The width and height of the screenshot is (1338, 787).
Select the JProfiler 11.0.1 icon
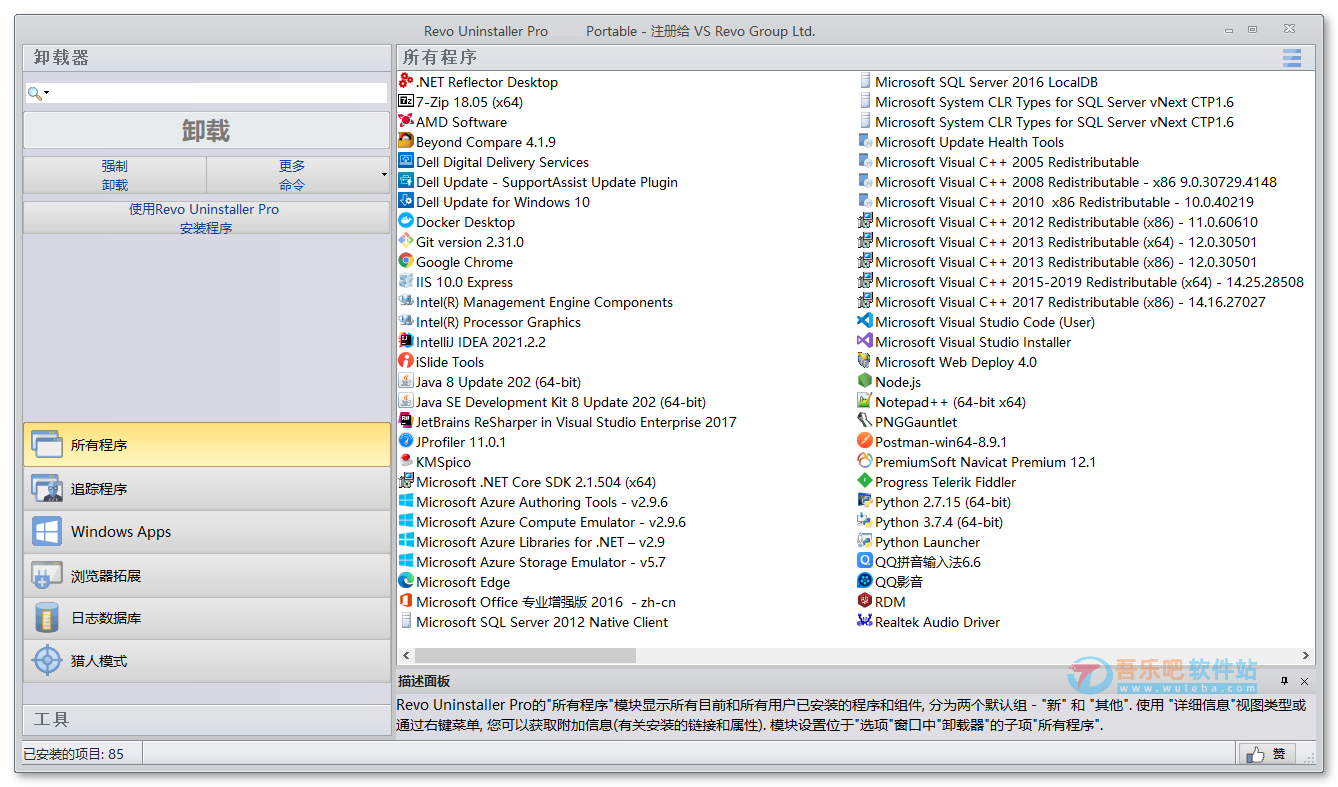(x=406, y=442)
